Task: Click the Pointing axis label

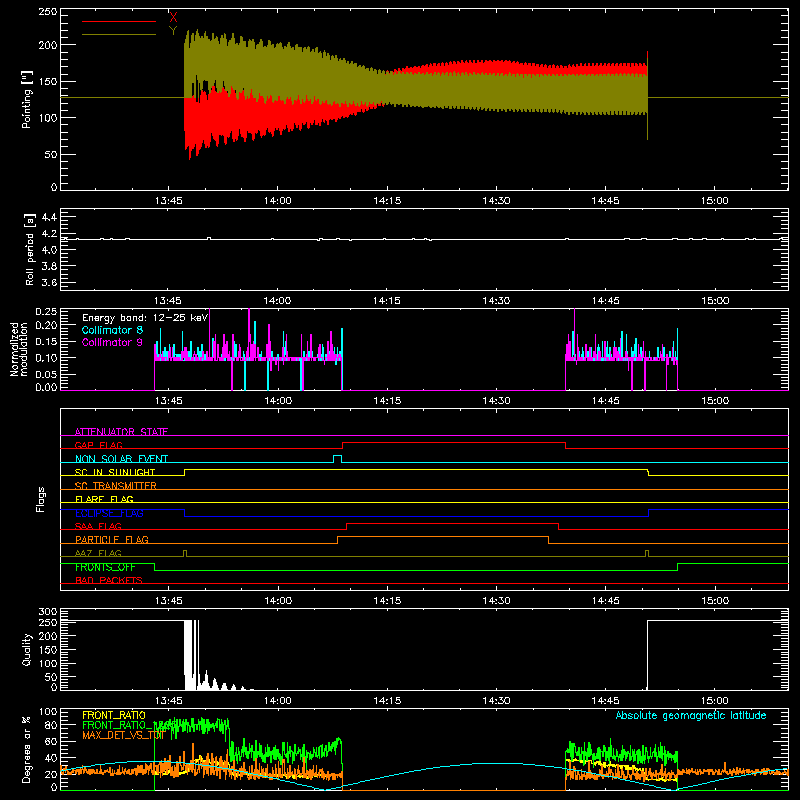Action: tap(27, 99)
